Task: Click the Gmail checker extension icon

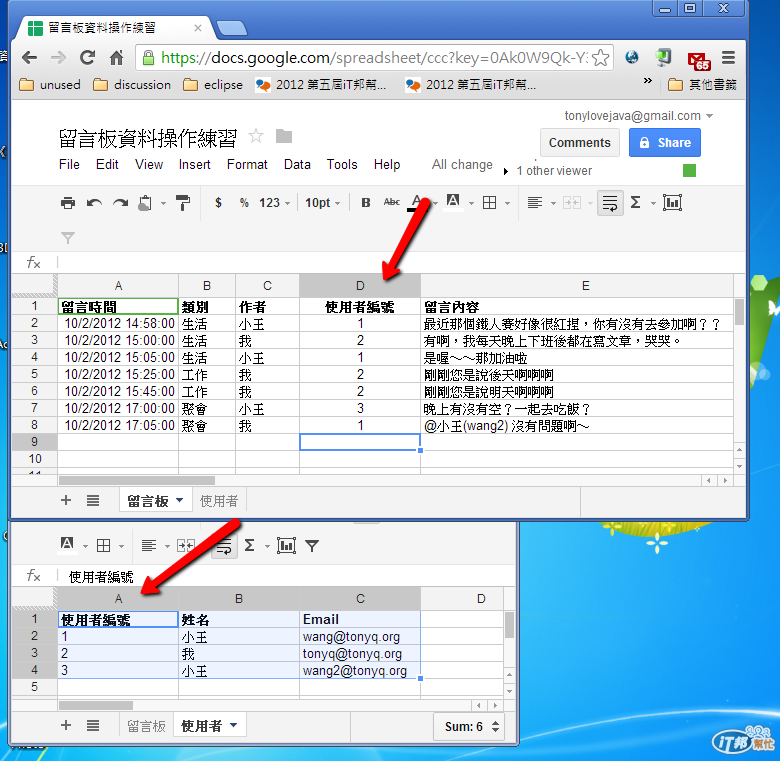Action: coord(699,59)
